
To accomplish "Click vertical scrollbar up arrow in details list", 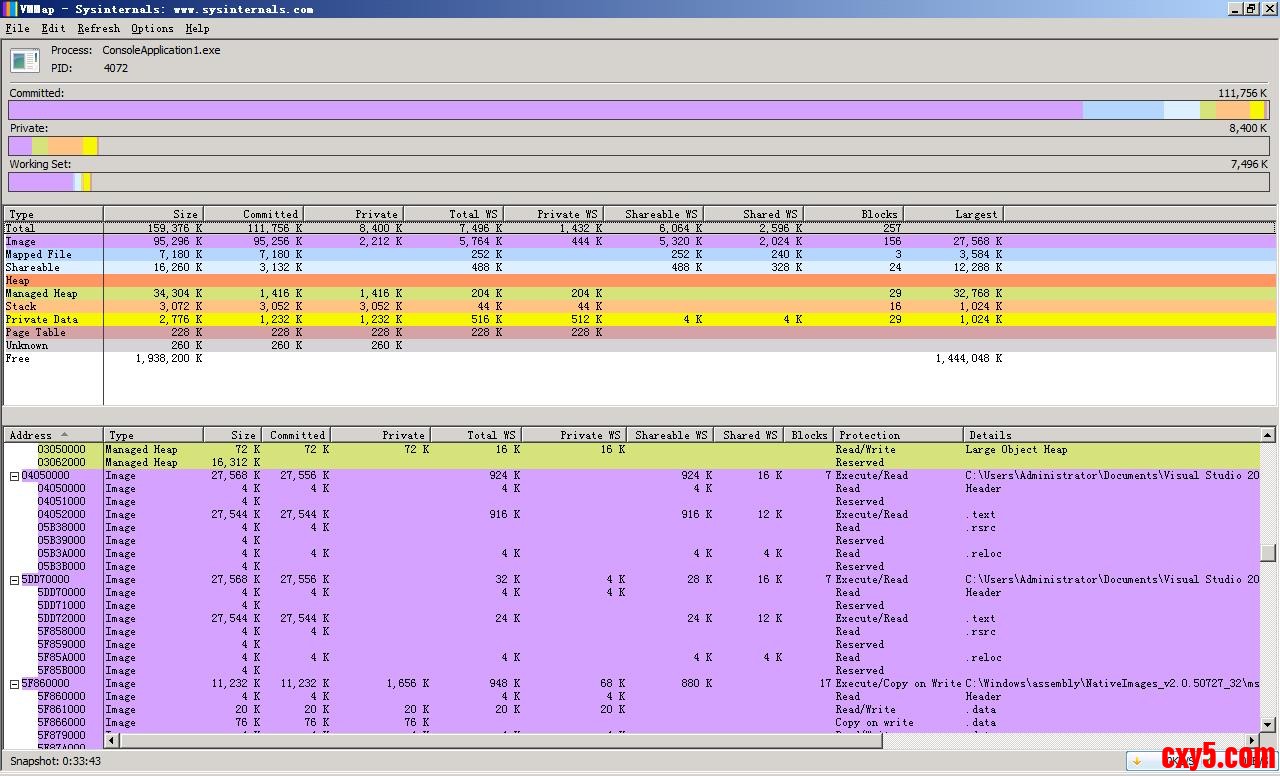I will [x=1268, y=435].
